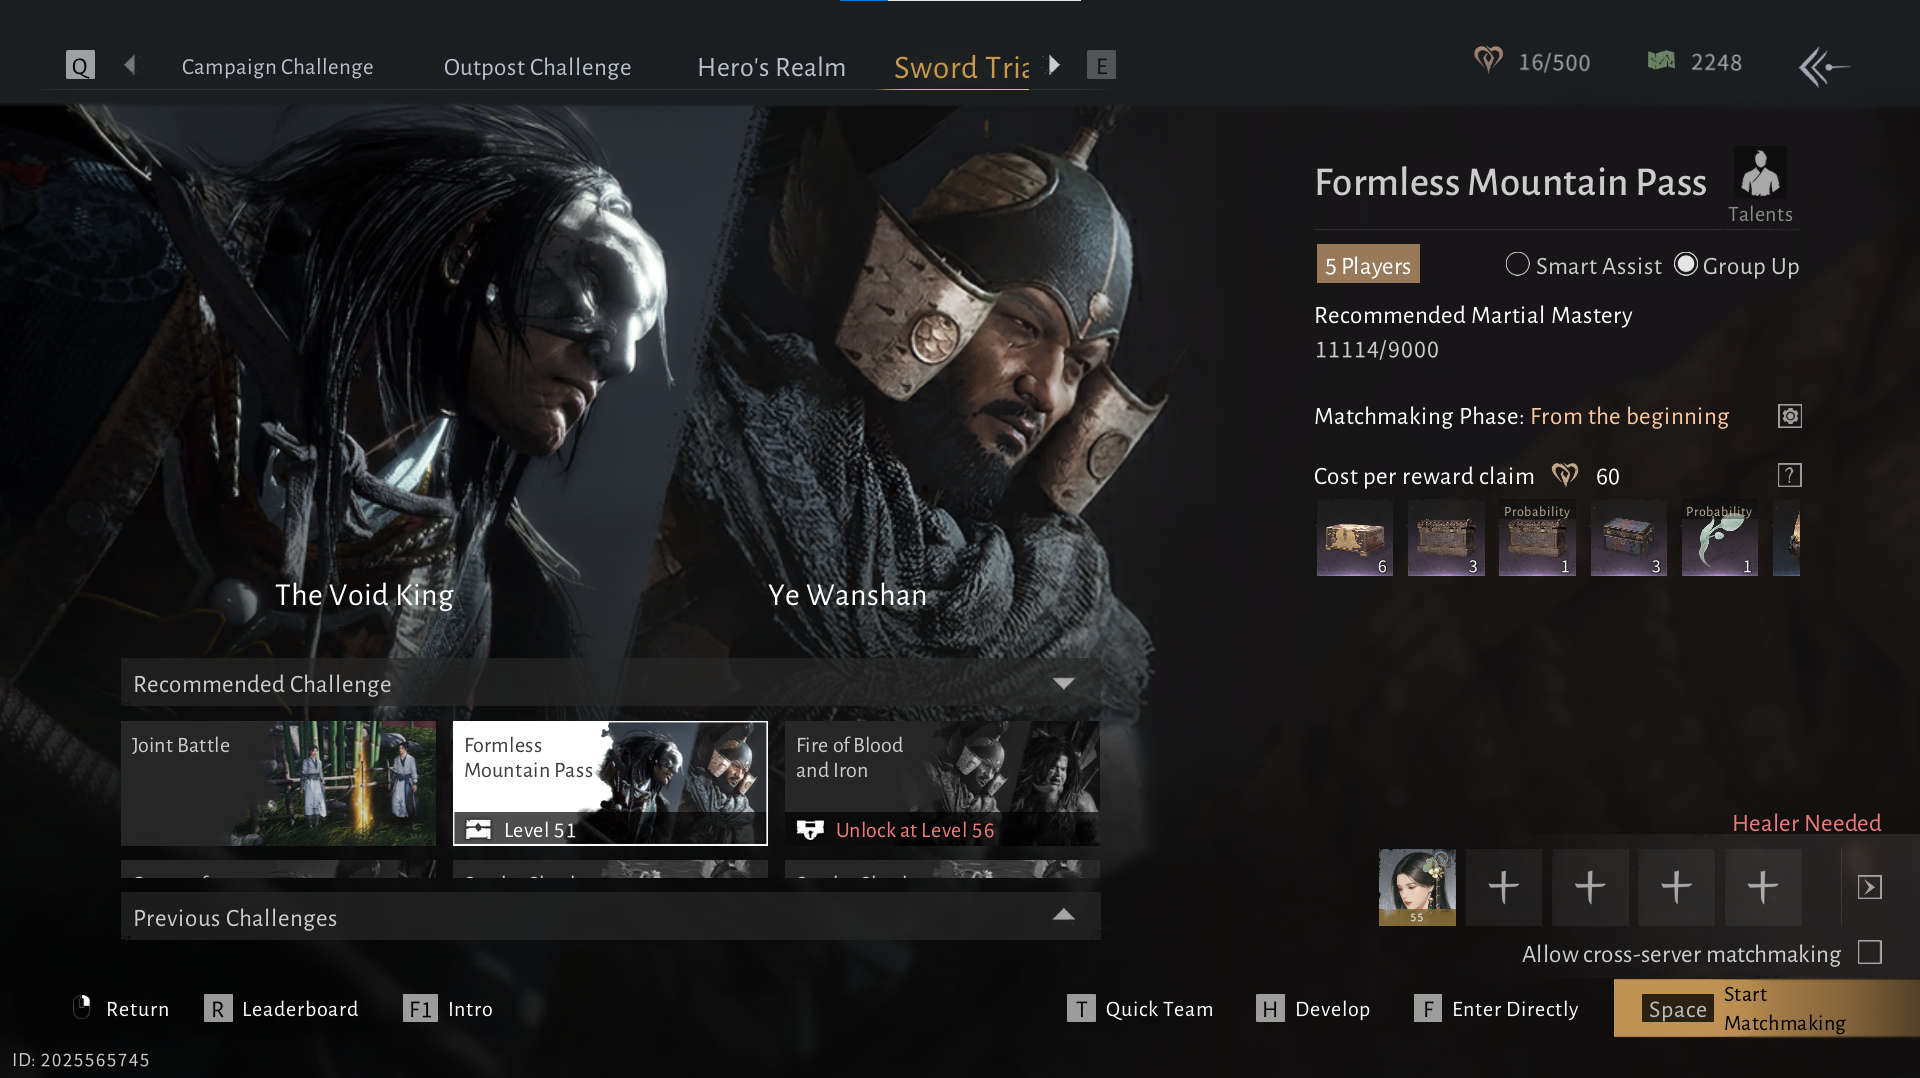This screenshot has width=1920, height=1078.
Task: Open the Leaderboard label
Action: 300,1009
